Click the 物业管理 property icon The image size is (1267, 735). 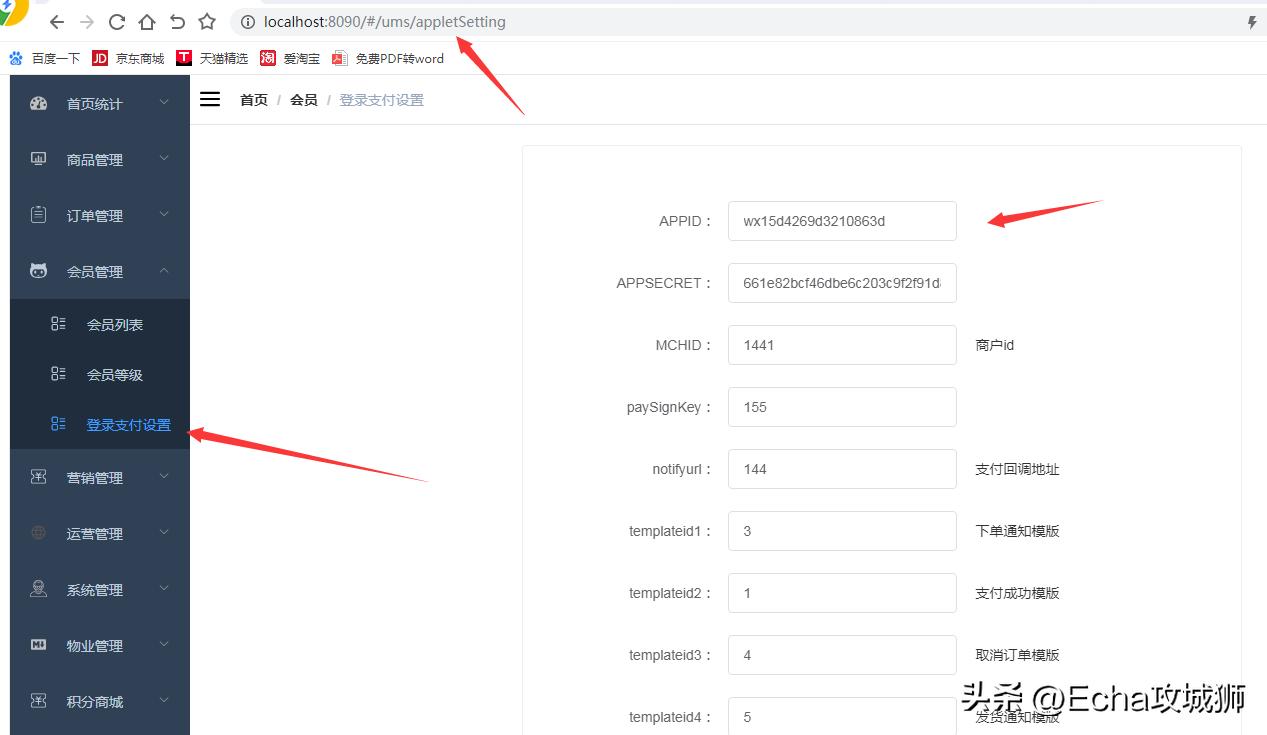point(38,645)
